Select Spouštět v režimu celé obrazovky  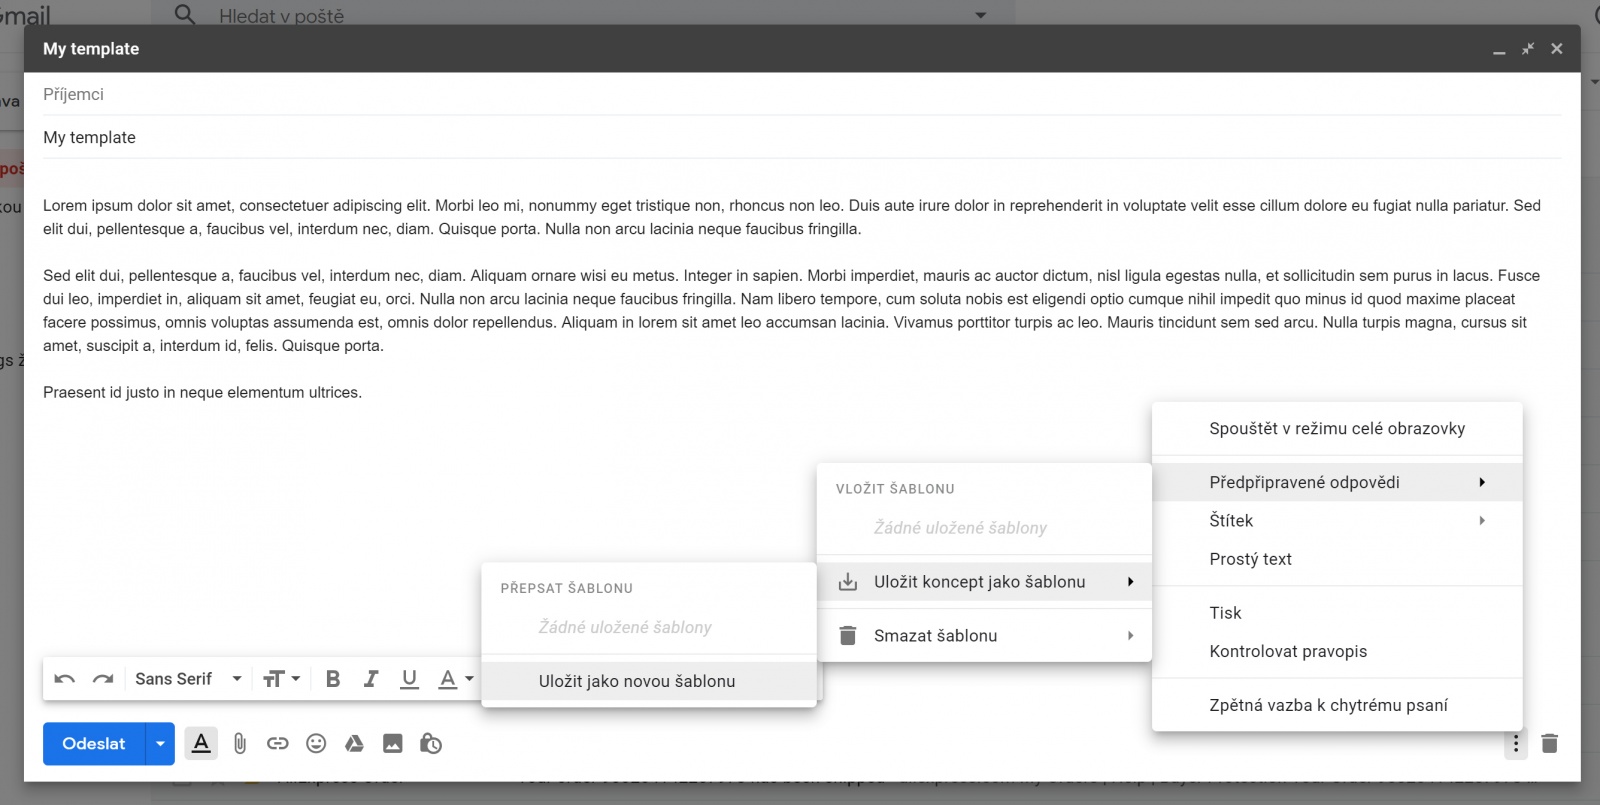pyautogui.click(x=1337, y=429)
